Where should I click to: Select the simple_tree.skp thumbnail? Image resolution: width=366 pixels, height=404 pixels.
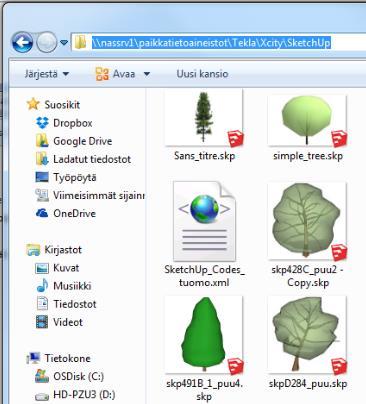307,120
